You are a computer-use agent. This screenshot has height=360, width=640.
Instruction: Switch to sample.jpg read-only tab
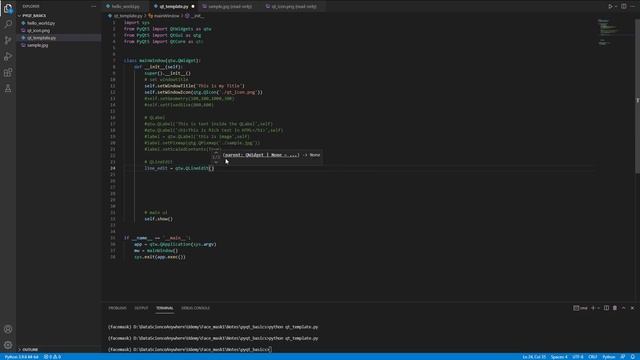[230, 7]
